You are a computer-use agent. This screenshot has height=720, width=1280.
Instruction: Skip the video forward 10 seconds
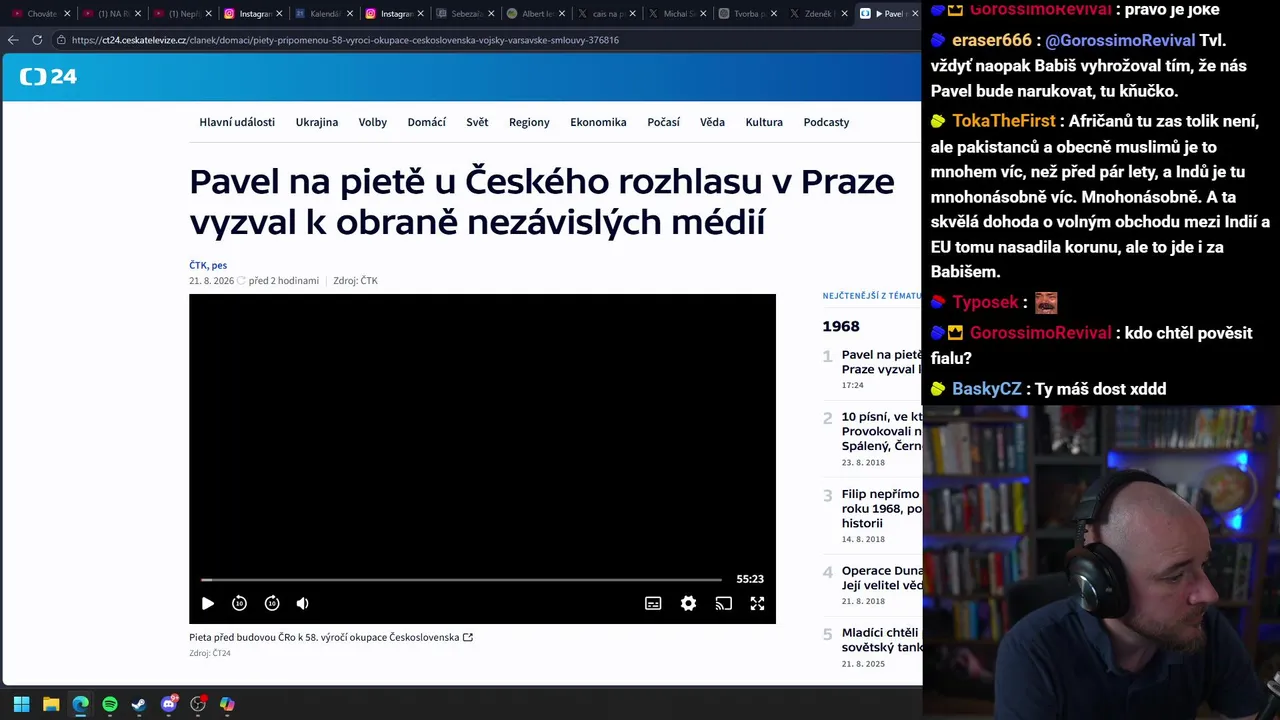click(x=272, y=603)
